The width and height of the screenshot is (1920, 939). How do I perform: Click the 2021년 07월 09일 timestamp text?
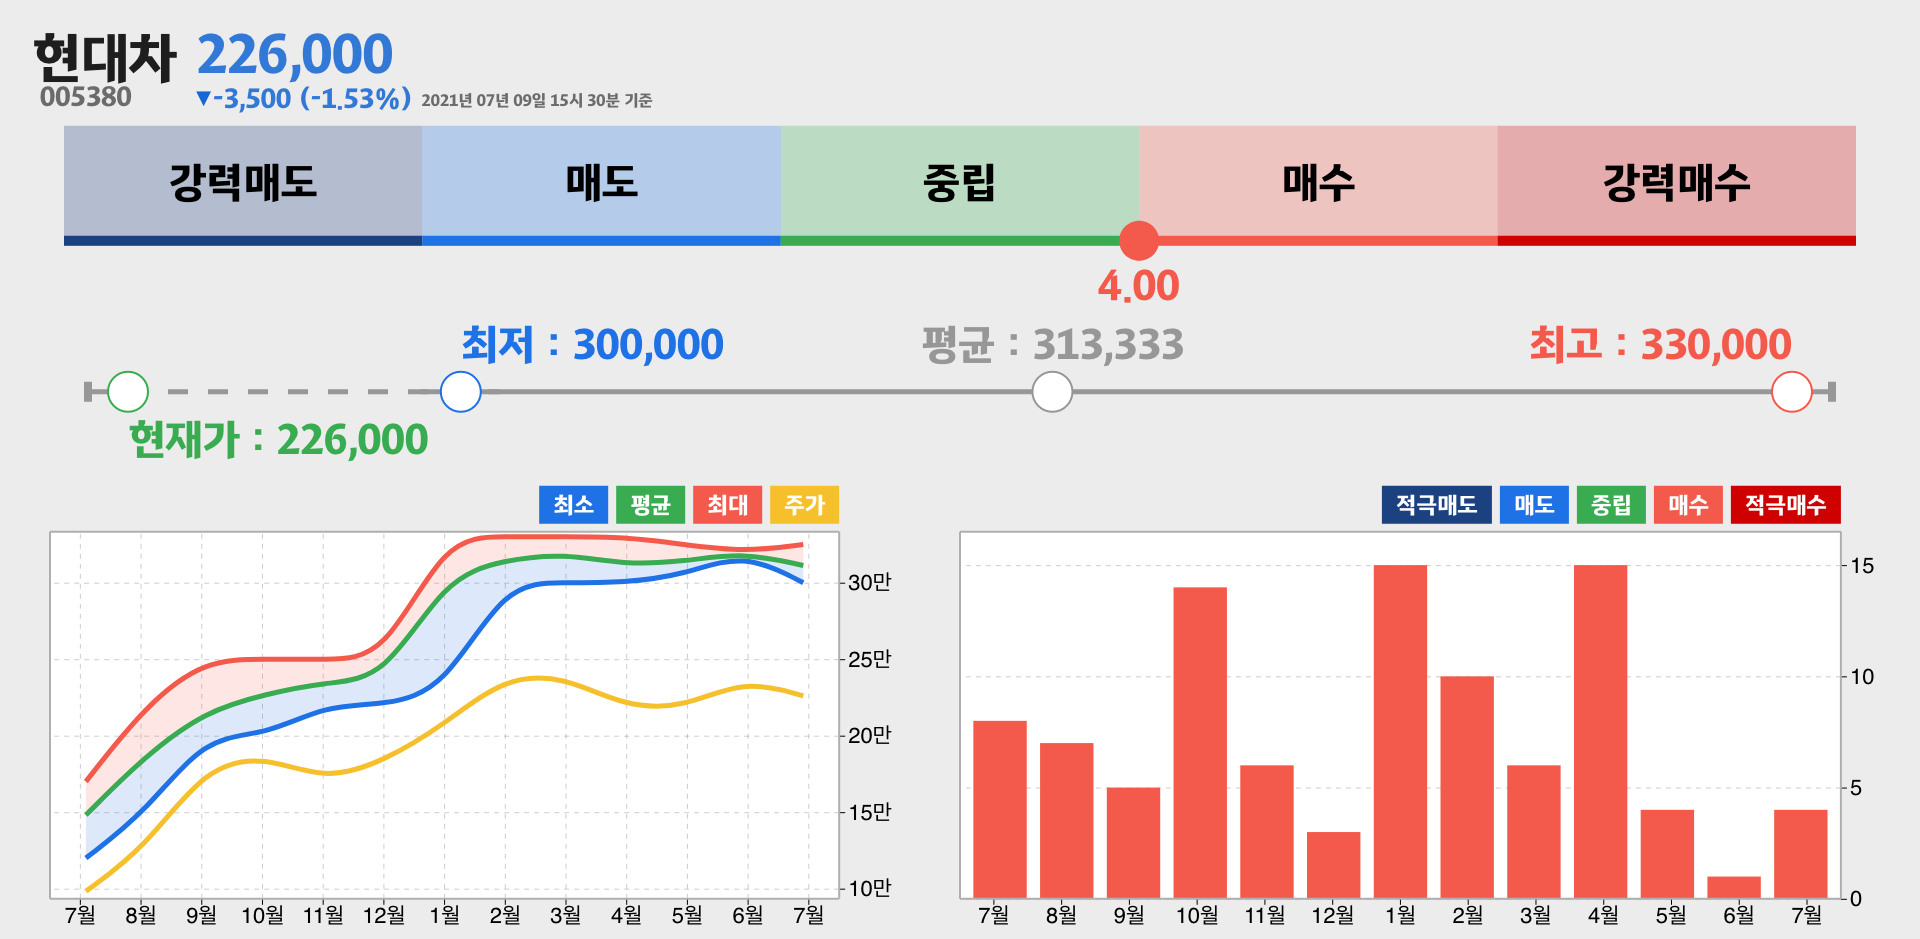[537, 100]
